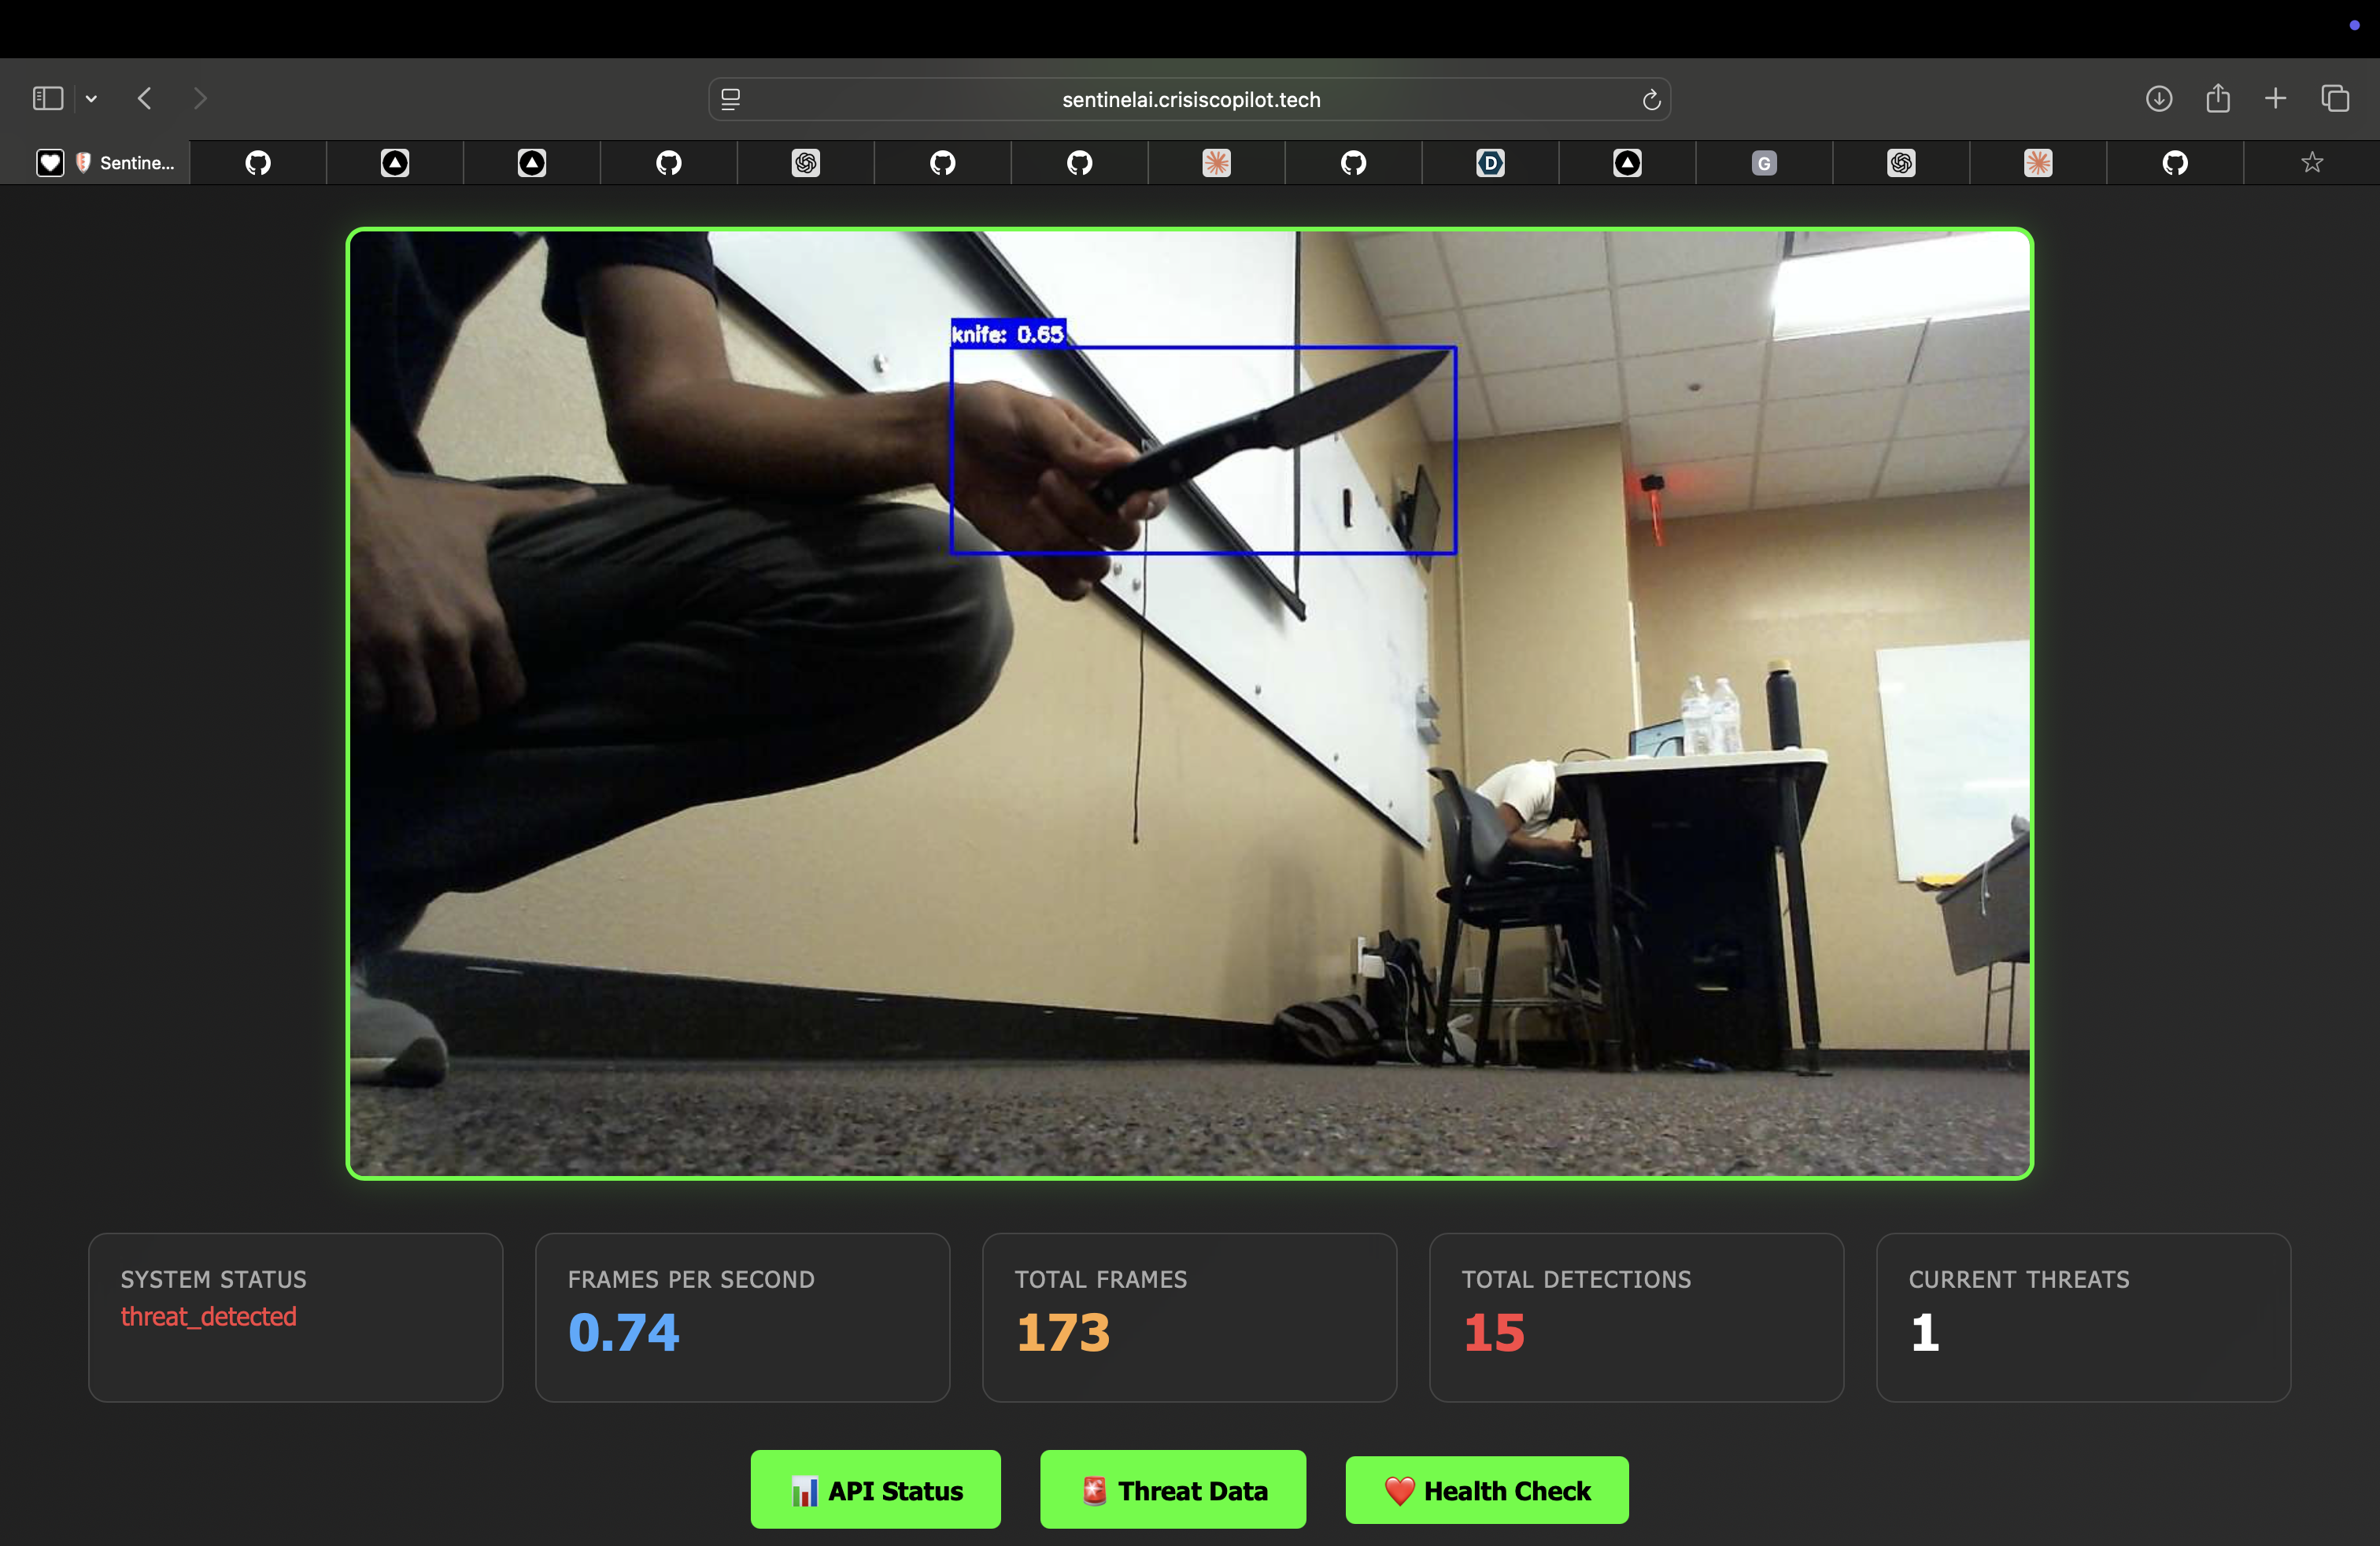This screenshot has width=2380, height=1546.
Task: Reload the page
Action: coord(1651,99)
